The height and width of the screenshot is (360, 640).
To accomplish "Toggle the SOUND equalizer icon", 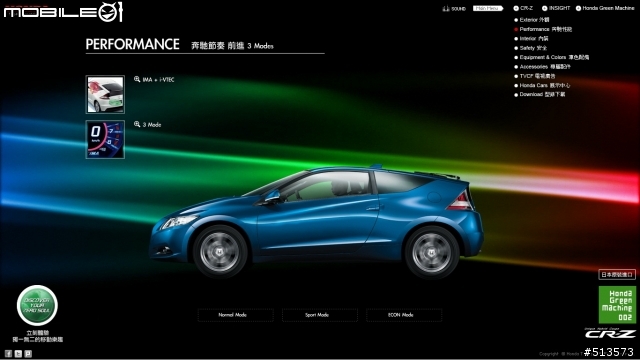I will 446,9.
